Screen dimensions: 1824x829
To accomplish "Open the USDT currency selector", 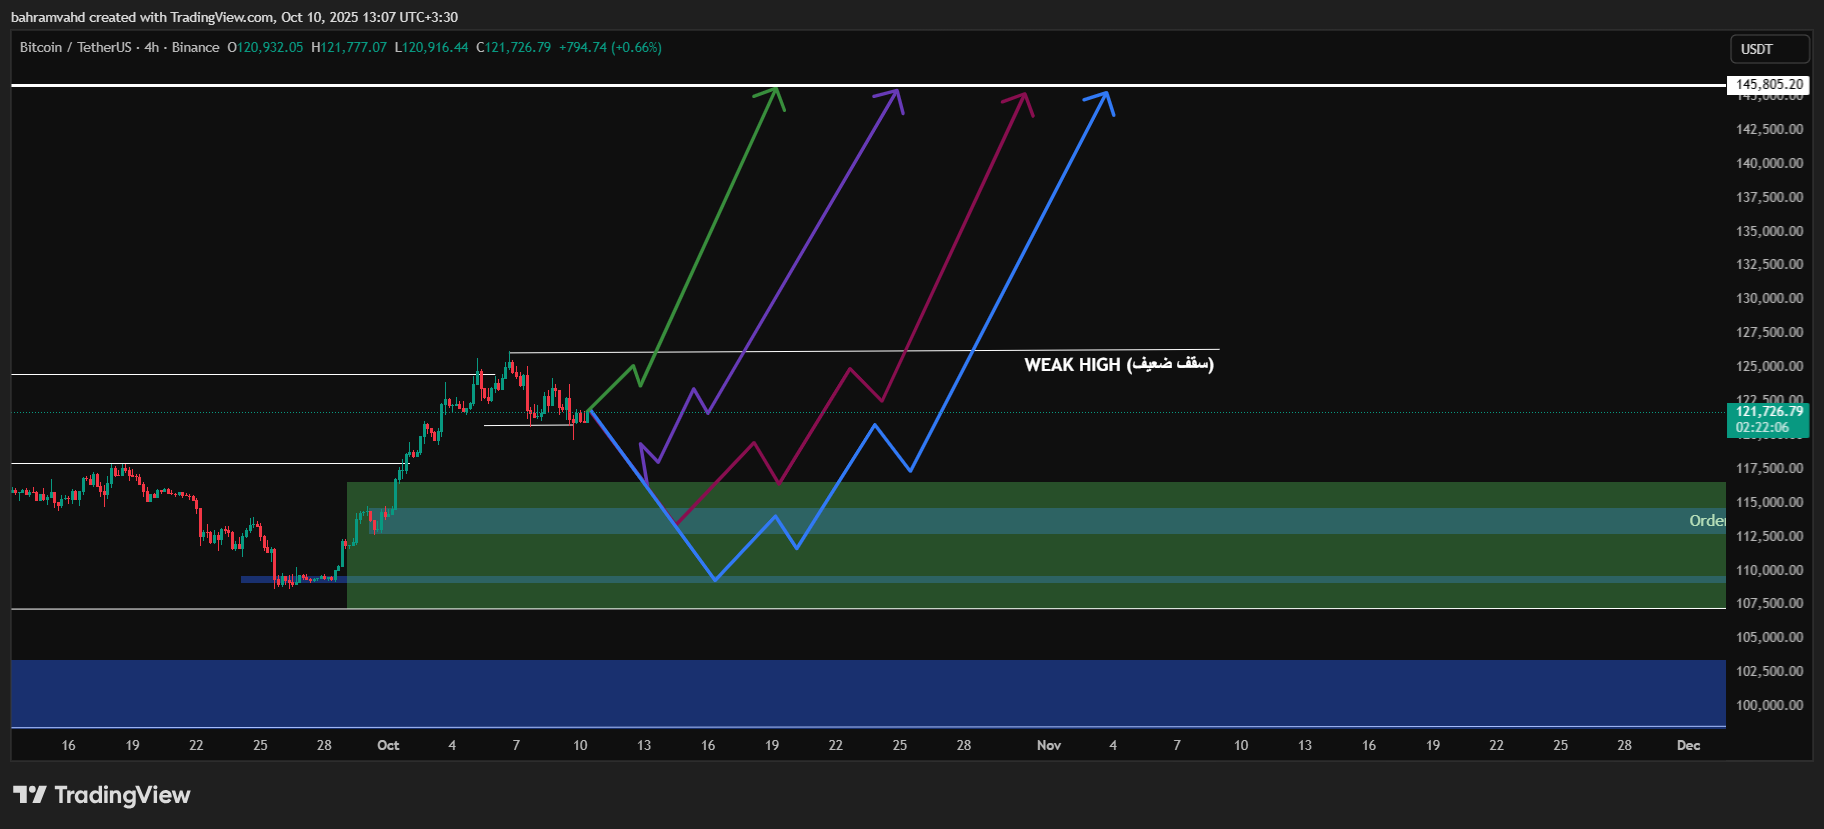I will coord(1768,49).
